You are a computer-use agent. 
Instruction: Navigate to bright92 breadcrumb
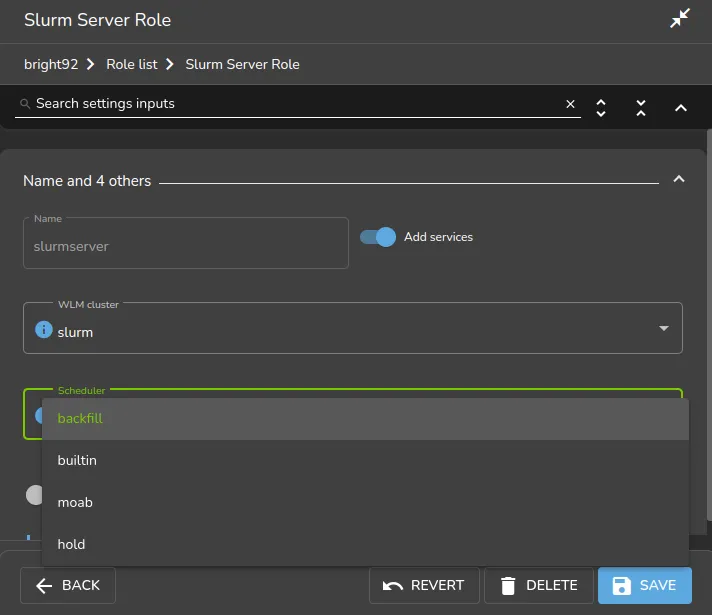pyautogui.click(x=51, y=64)
